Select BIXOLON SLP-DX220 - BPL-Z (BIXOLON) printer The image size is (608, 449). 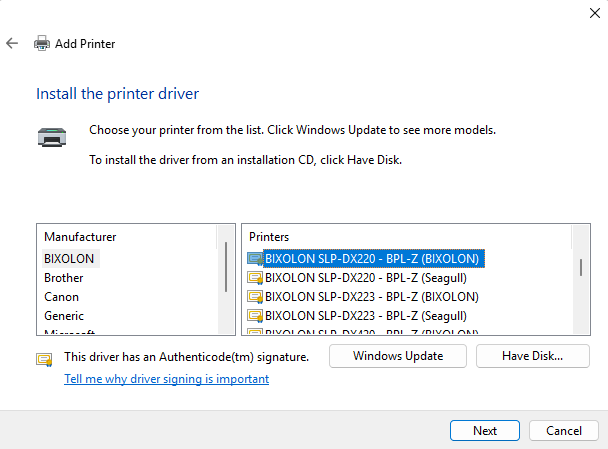[x=372, y=259]
